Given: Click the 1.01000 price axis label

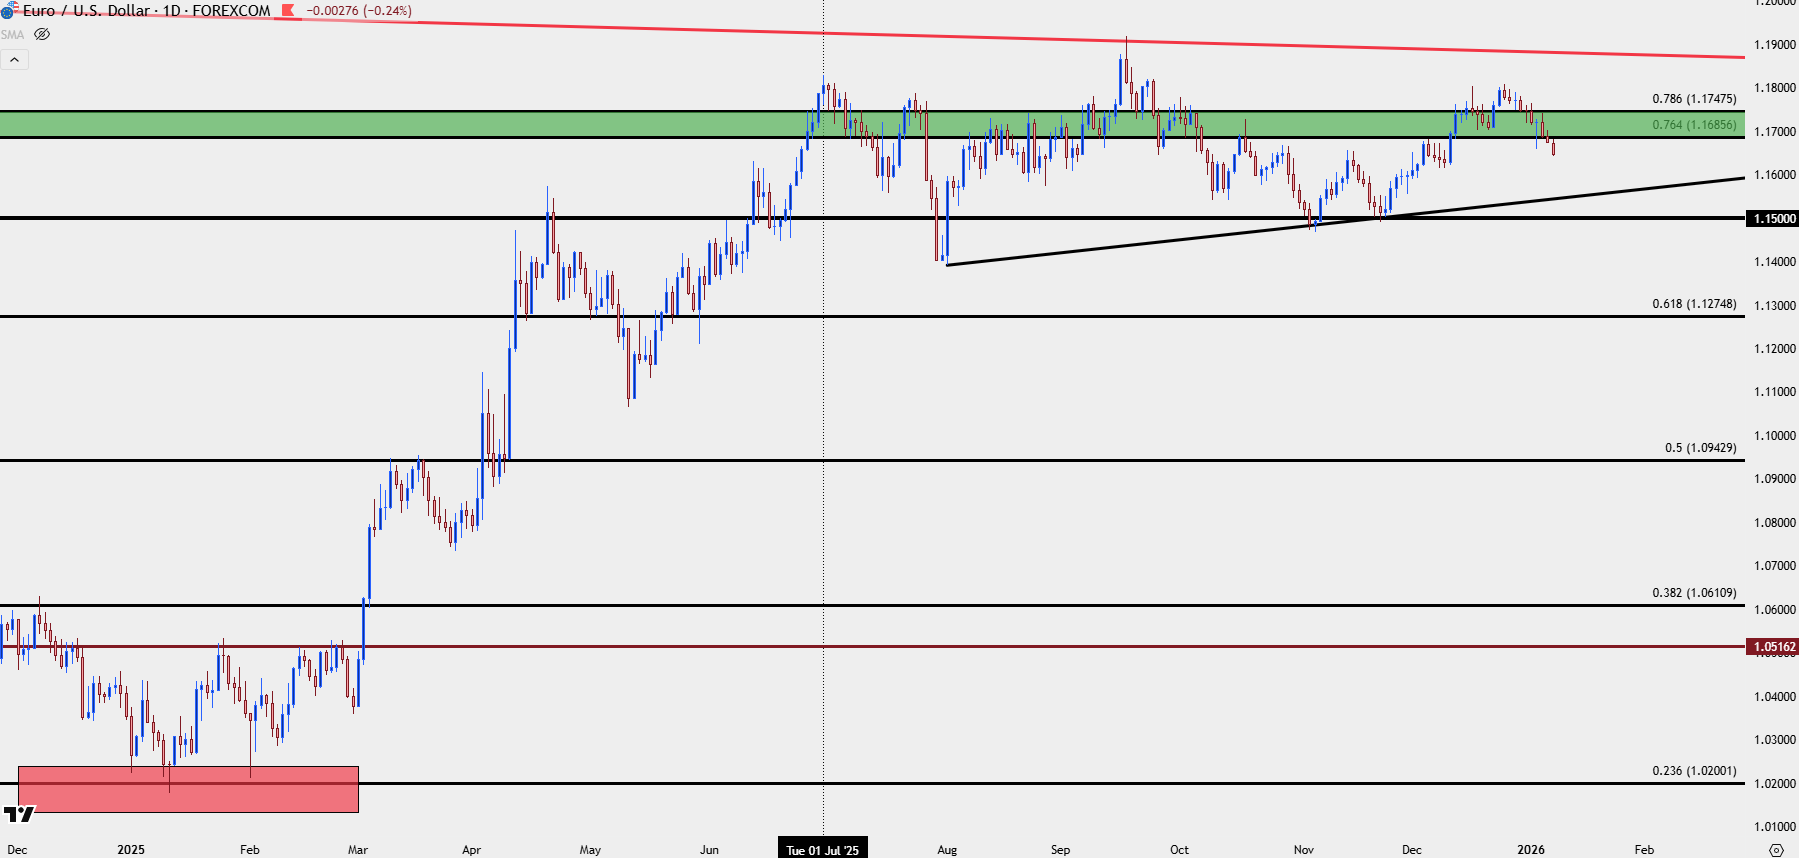Looking at the screenshot, I should coord(1775,827).
